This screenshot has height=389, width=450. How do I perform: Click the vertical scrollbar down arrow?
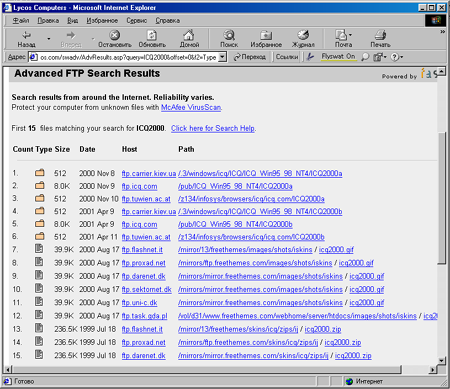point(442,360)
